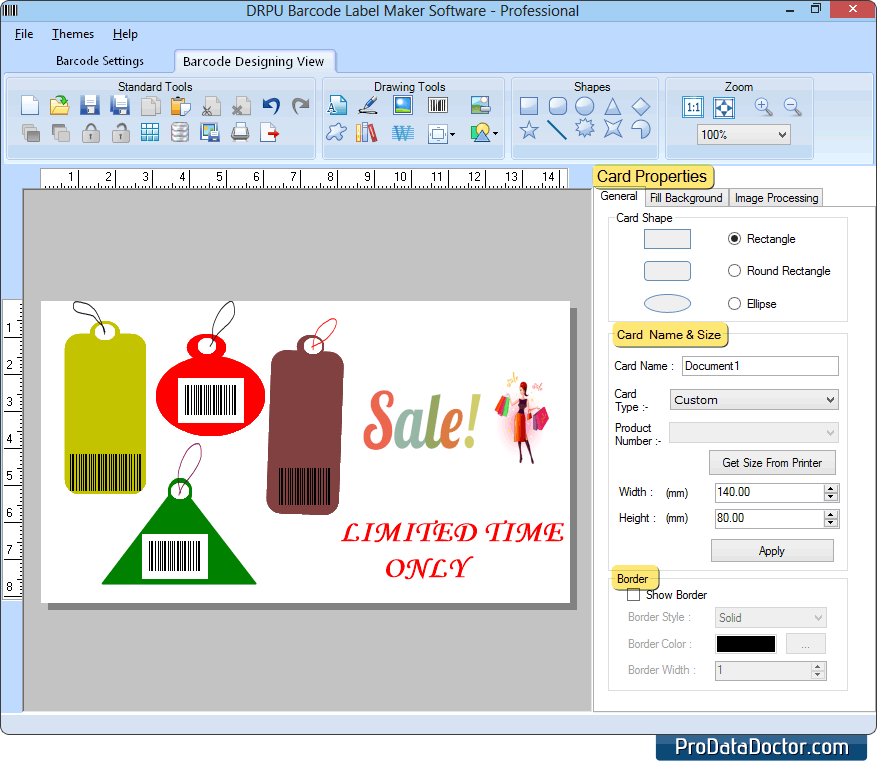Create a new blank document
Viewport: 877px width, 761px height.
click(x=30, y=106)
